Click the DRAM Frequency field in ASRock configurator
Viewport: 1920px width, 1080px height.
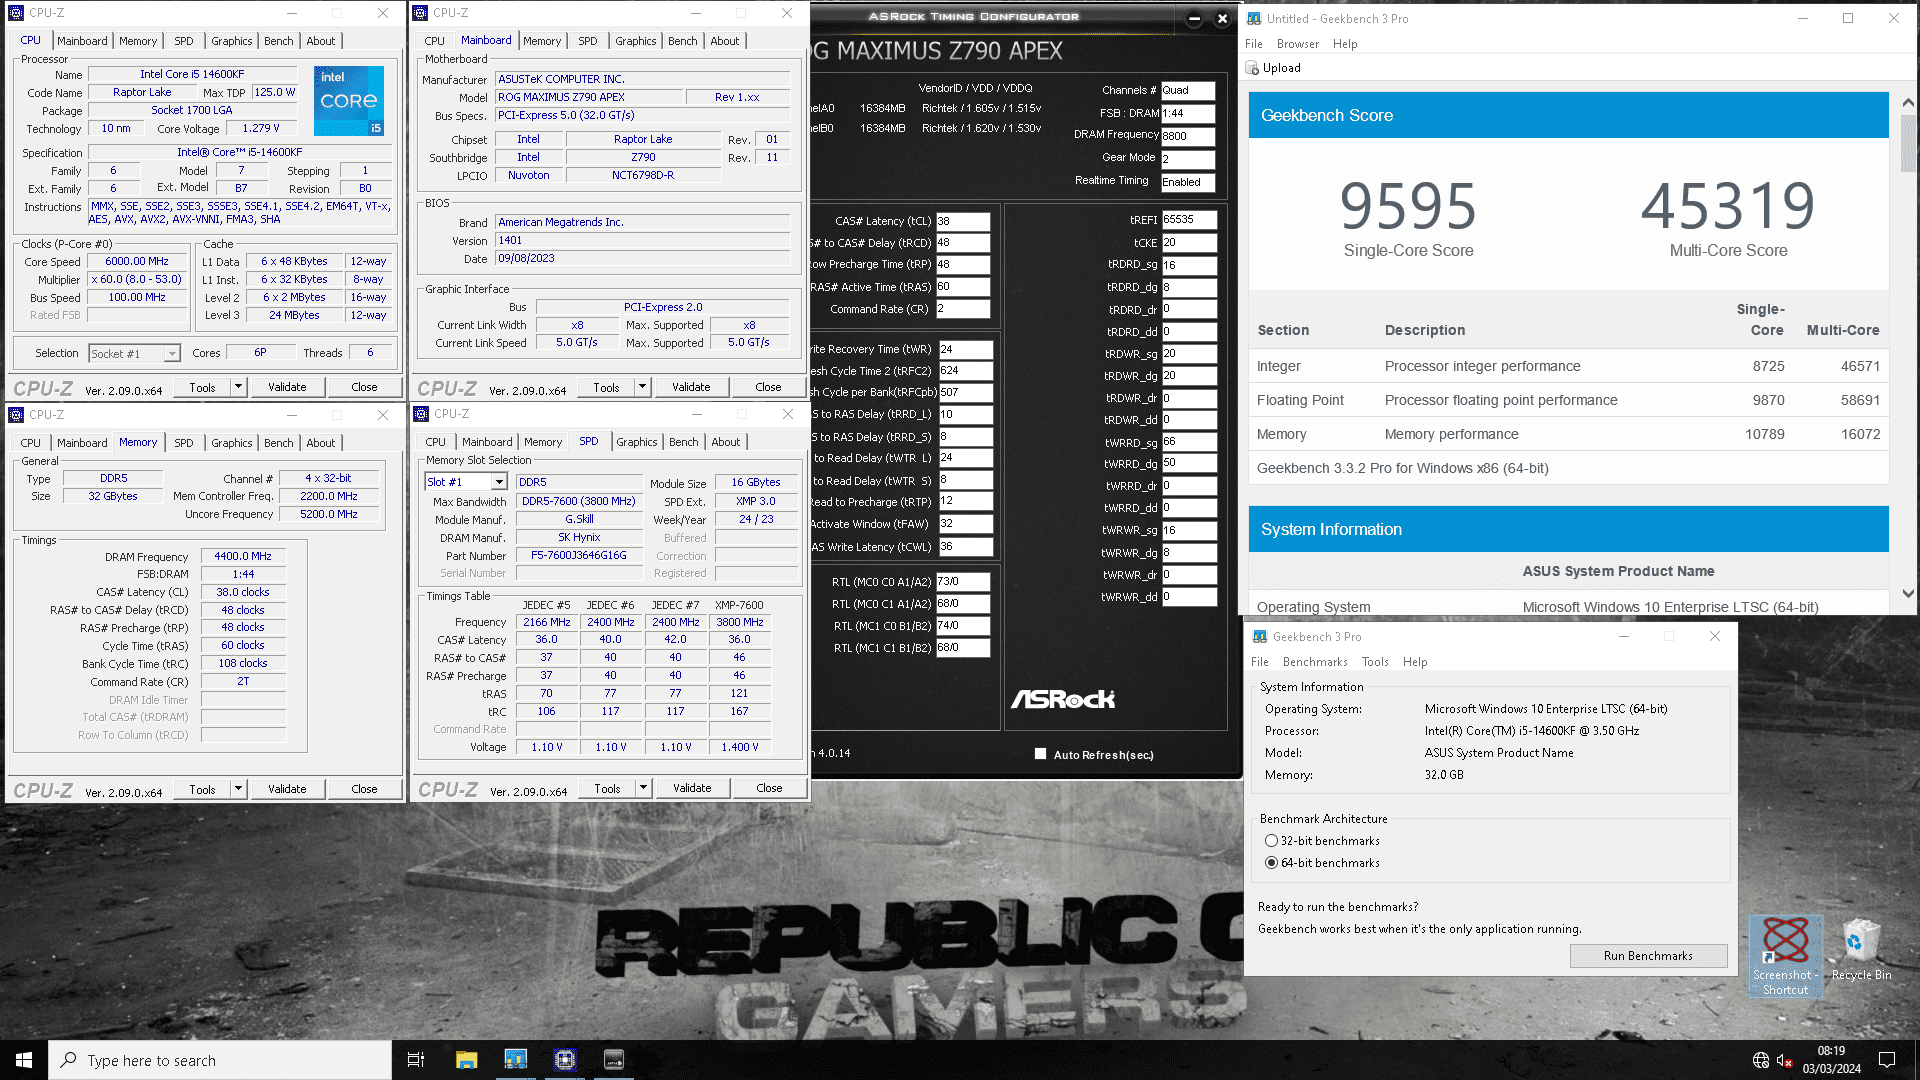[1187, 136]
